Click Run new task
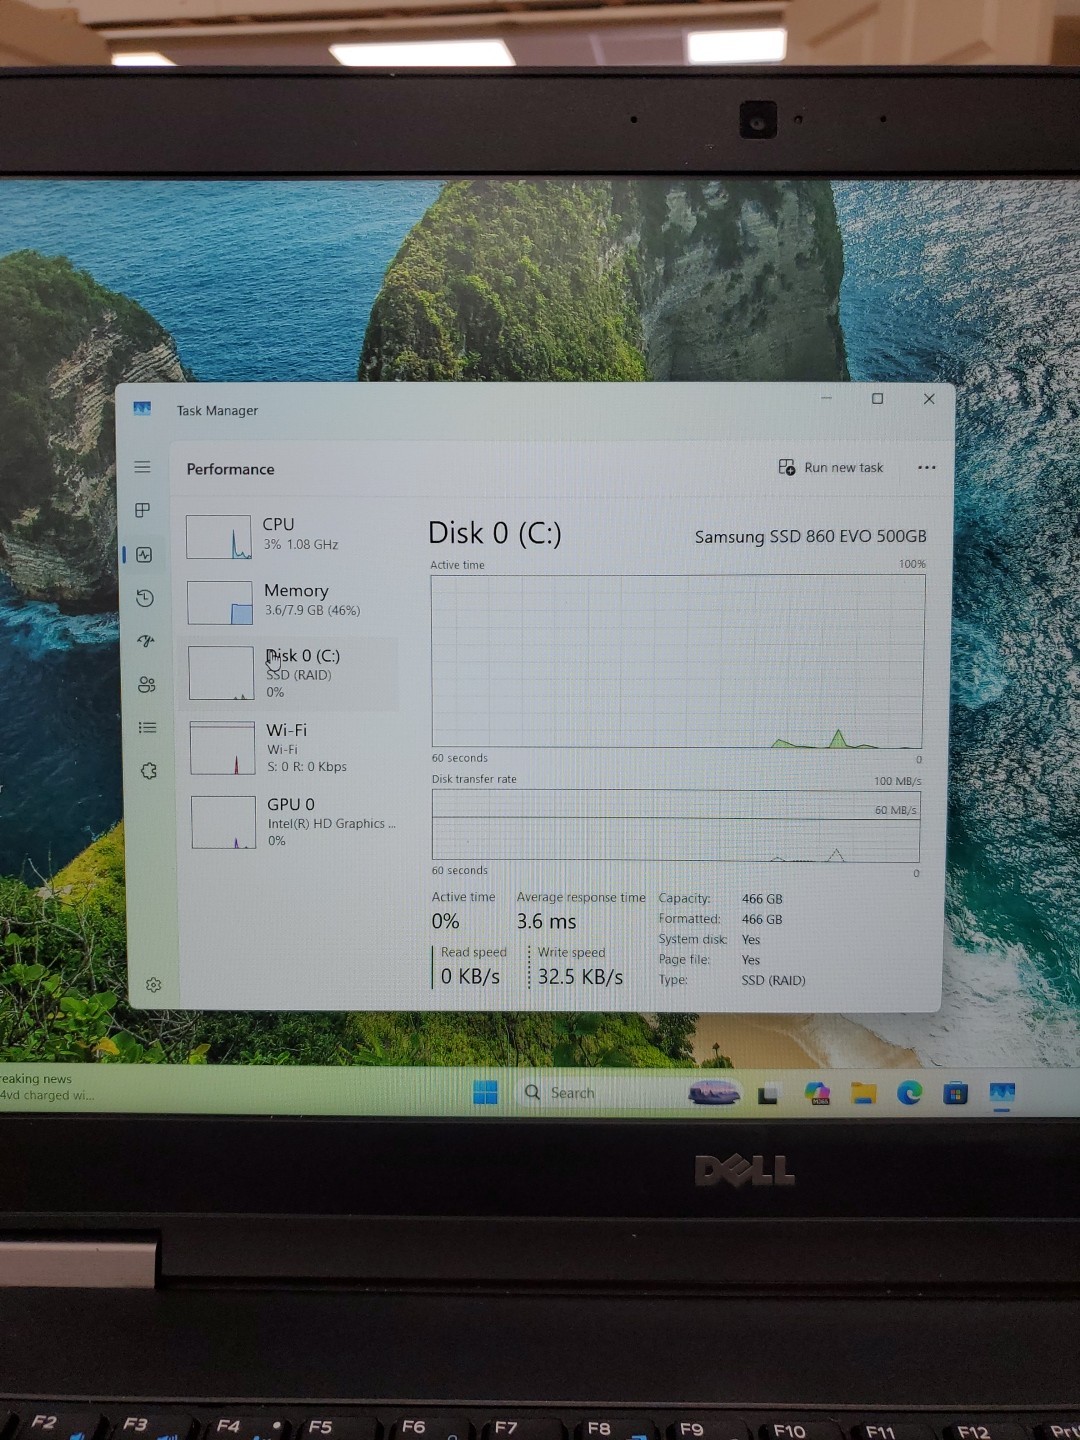 831,467
